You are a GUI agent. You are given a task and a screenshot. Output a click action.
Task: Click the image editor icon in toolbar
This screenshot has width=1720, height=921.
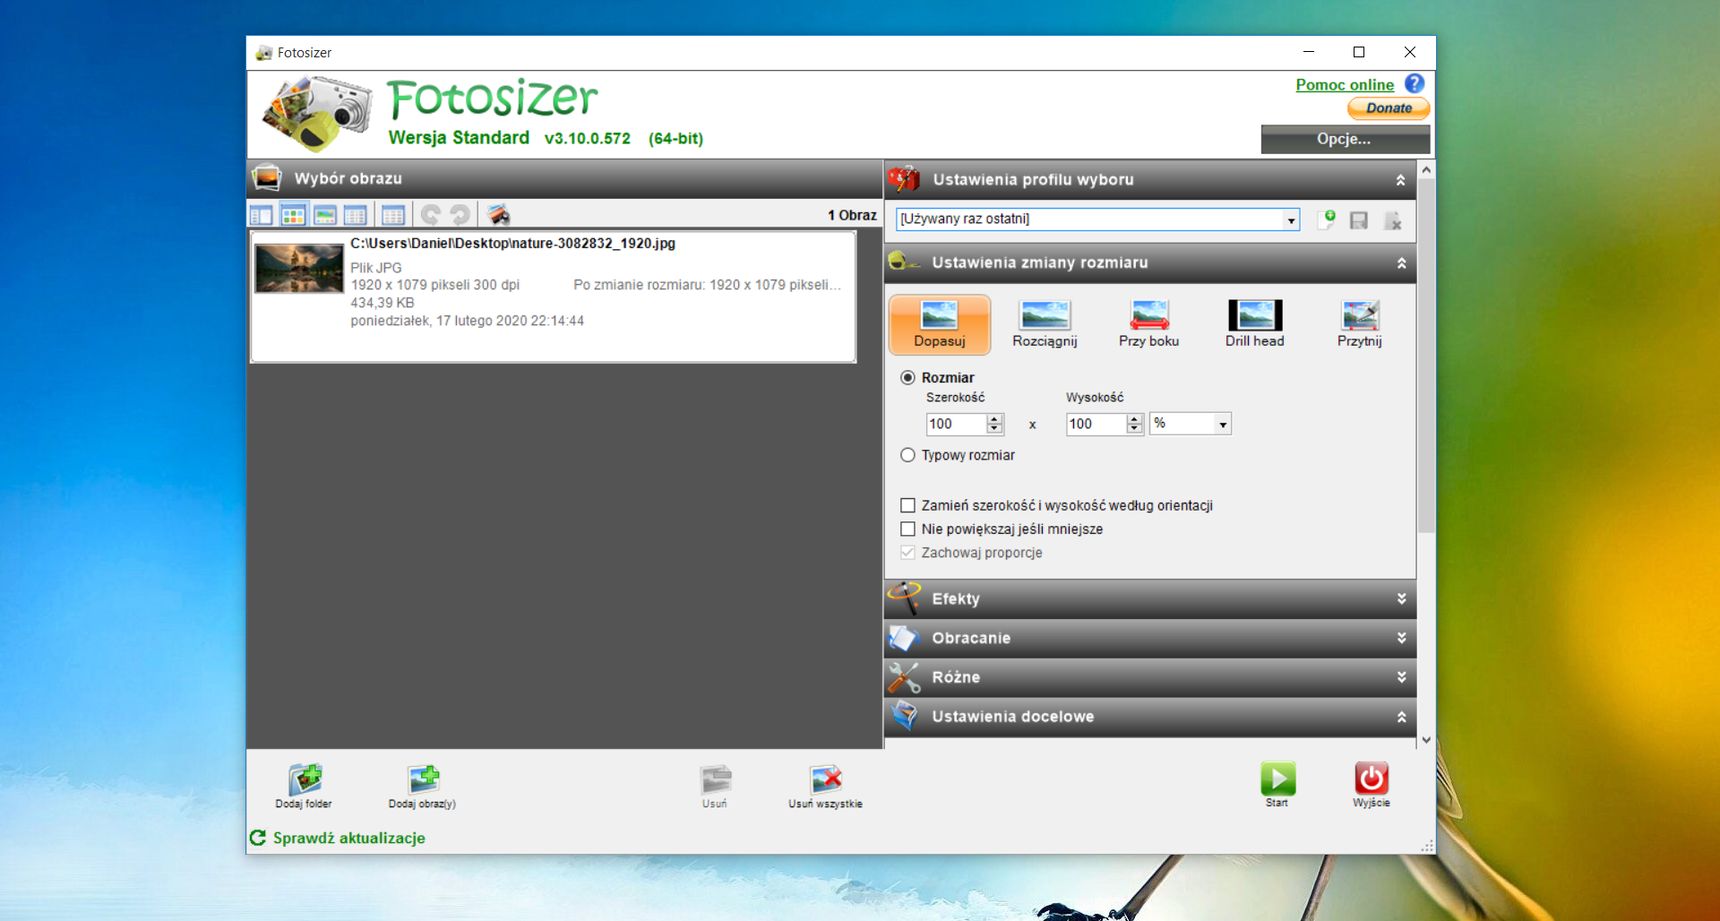coord(498,215)
